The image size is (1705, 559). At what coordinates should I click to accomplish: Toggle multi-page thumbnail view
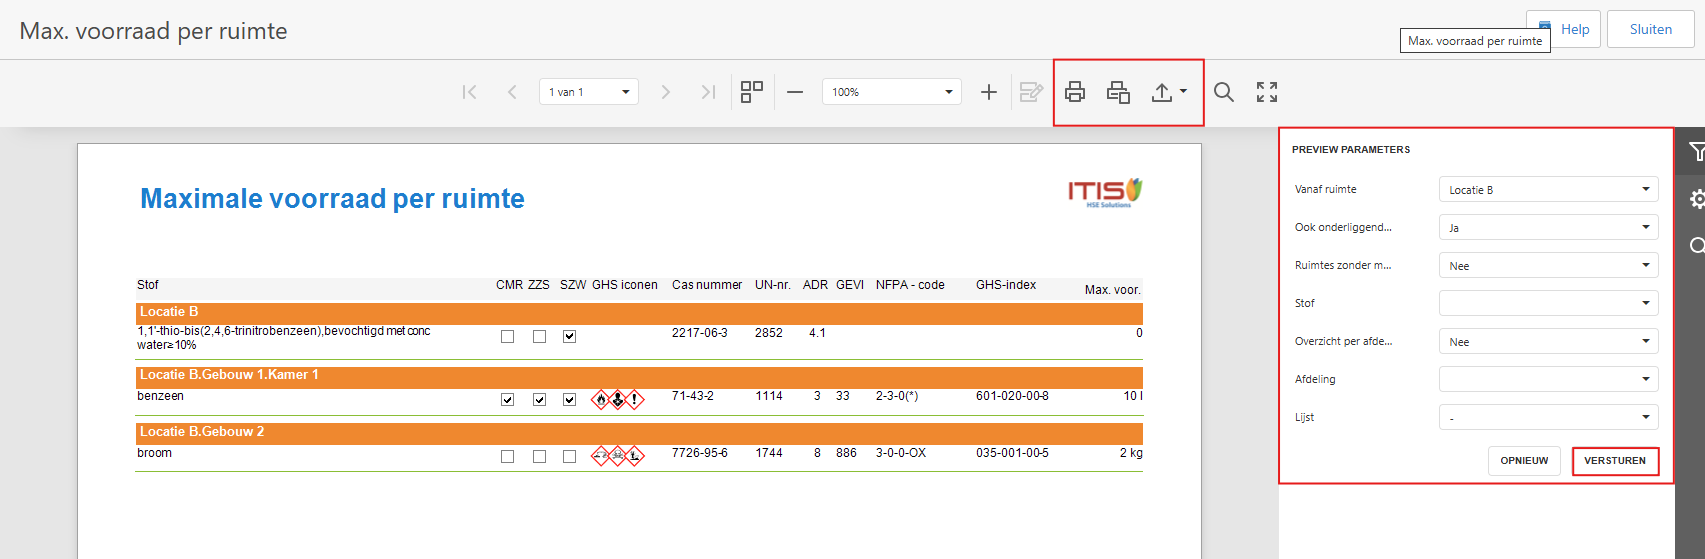click(x=752, y=92)
